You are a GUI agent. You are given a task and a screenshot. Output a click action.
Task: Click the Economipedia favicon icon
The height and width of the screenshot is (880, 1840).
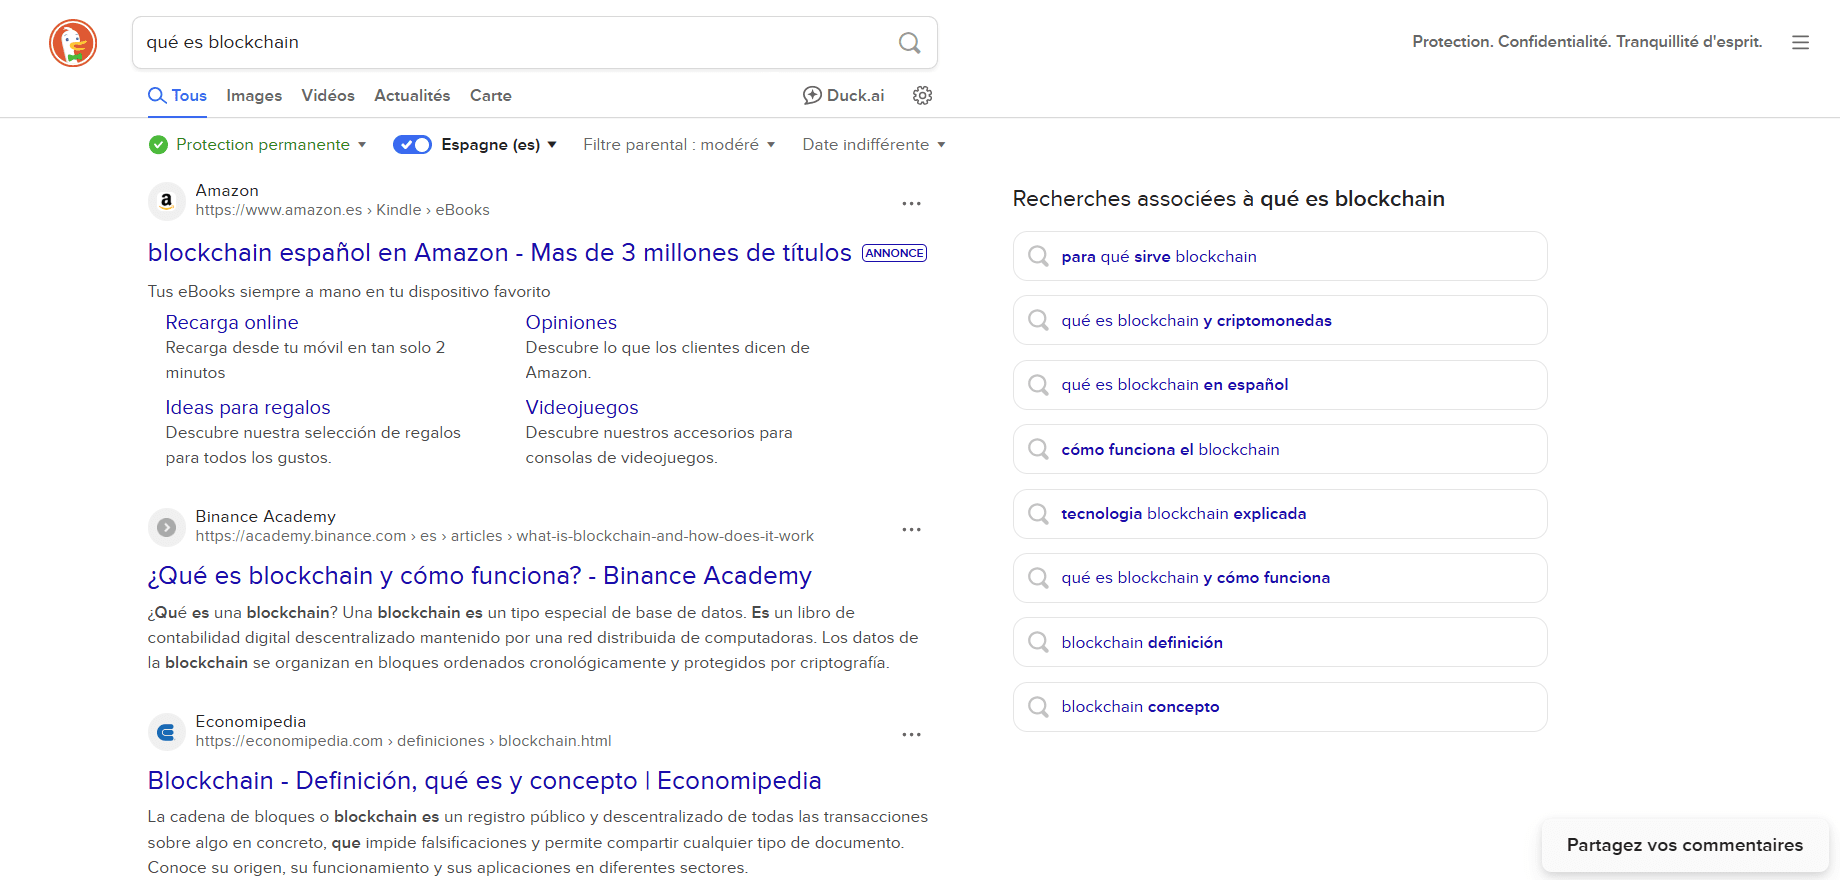167,731
